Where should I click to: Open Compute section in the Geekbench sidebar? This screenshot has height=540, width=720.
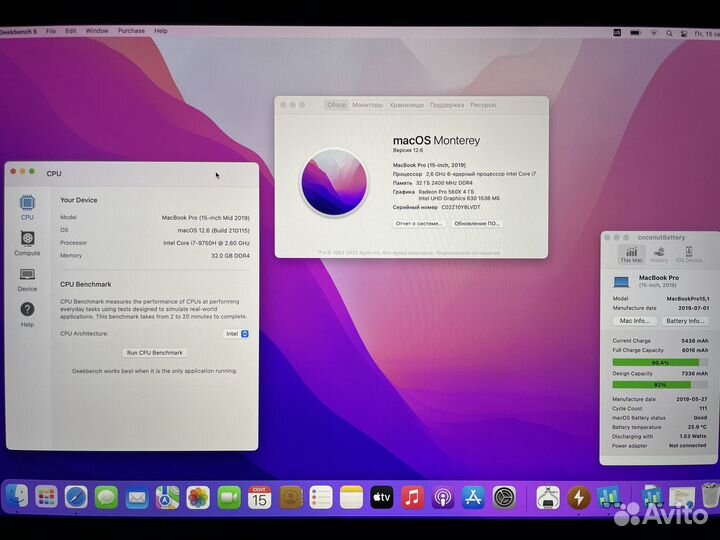[x=27, y=243]
